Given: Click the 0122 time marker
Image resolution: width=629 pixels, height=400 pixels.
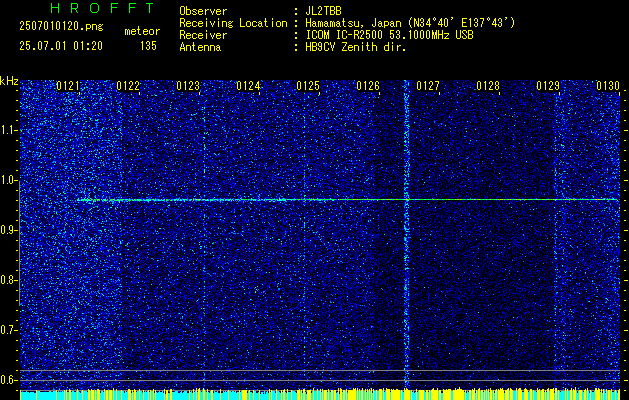Looking at the screenshot, I should click(128, 86).
